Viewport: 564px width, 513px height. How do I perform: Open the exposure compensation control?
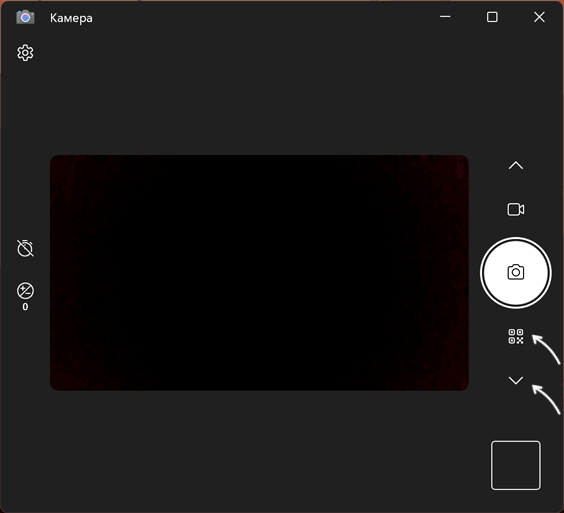point(25,291)
